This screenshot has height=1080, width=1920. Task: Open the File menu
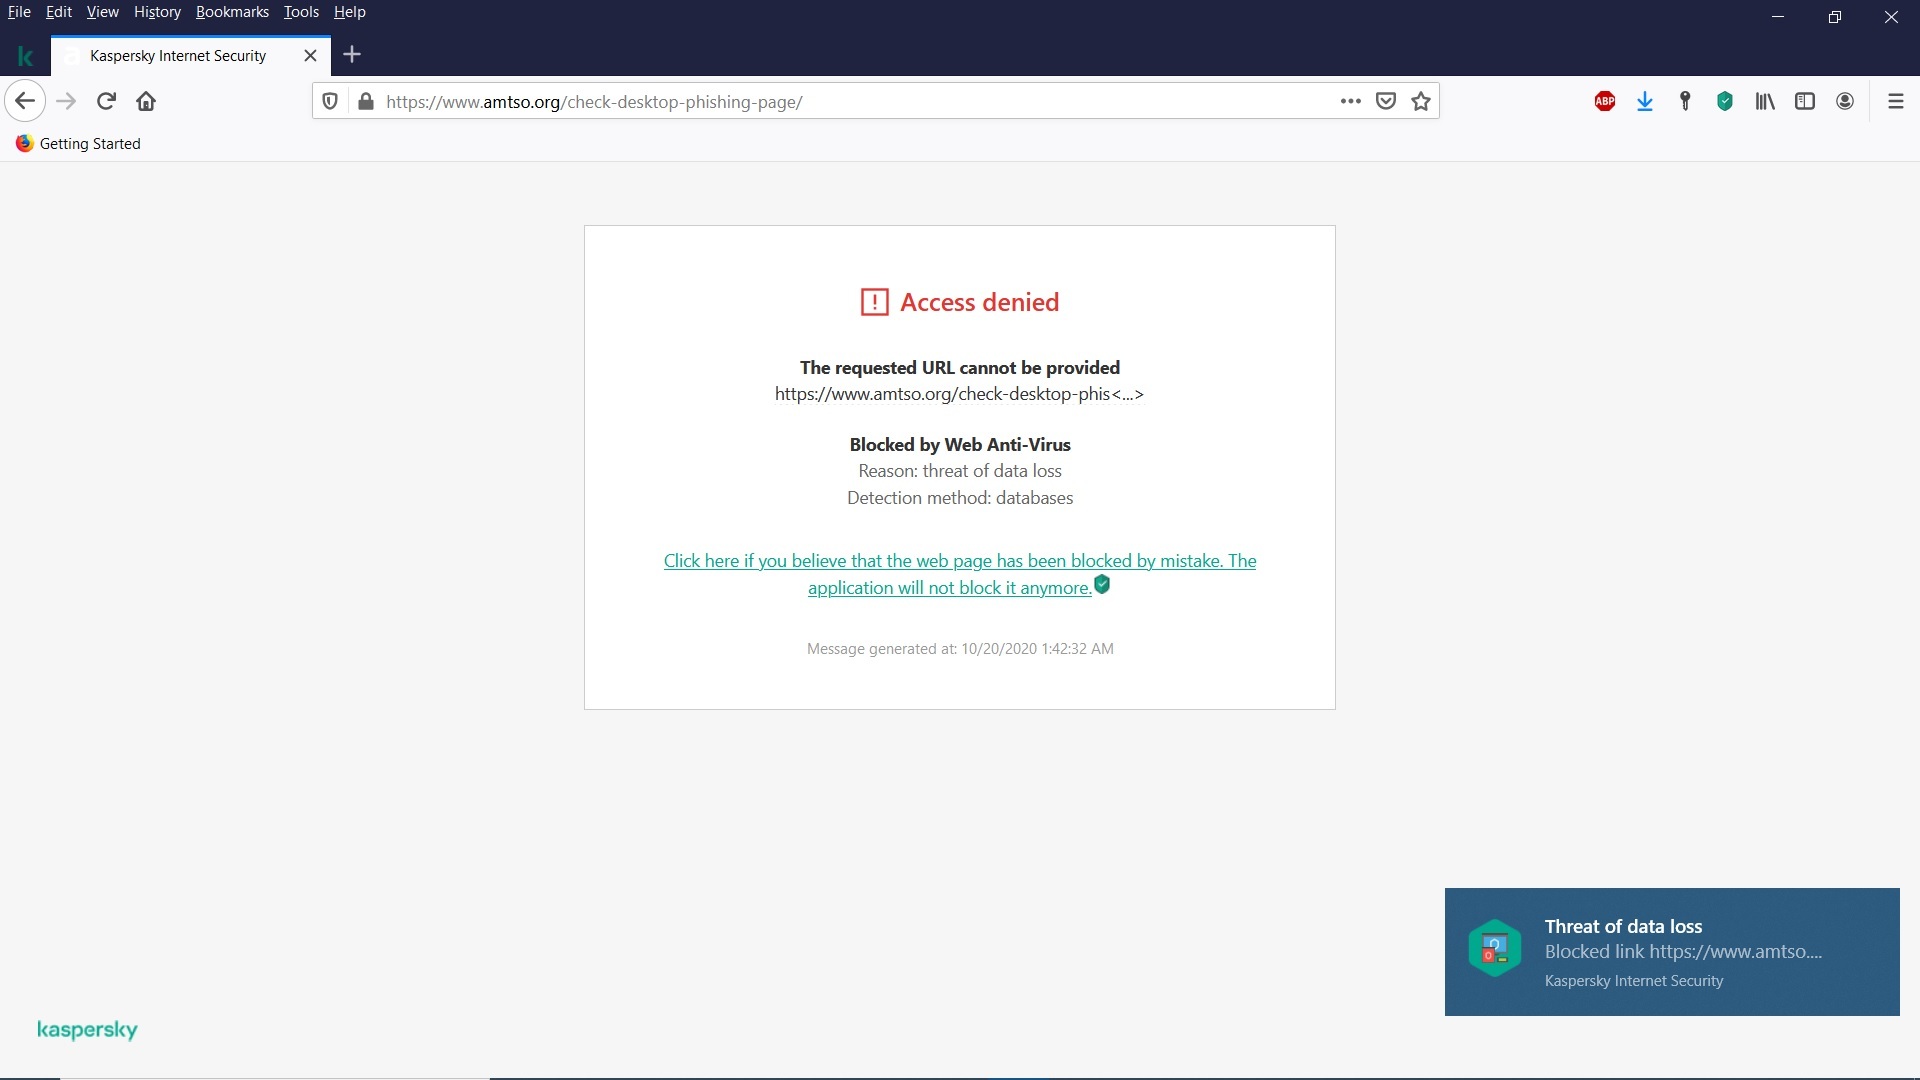19,12
